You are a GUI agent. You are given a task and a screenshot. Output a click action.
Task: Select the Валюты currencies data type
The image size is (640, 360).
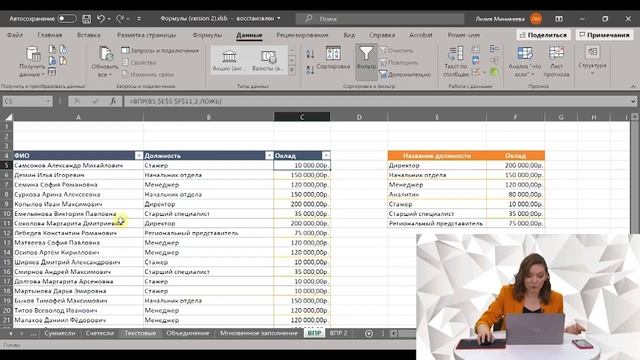click(x=268, y=60)
